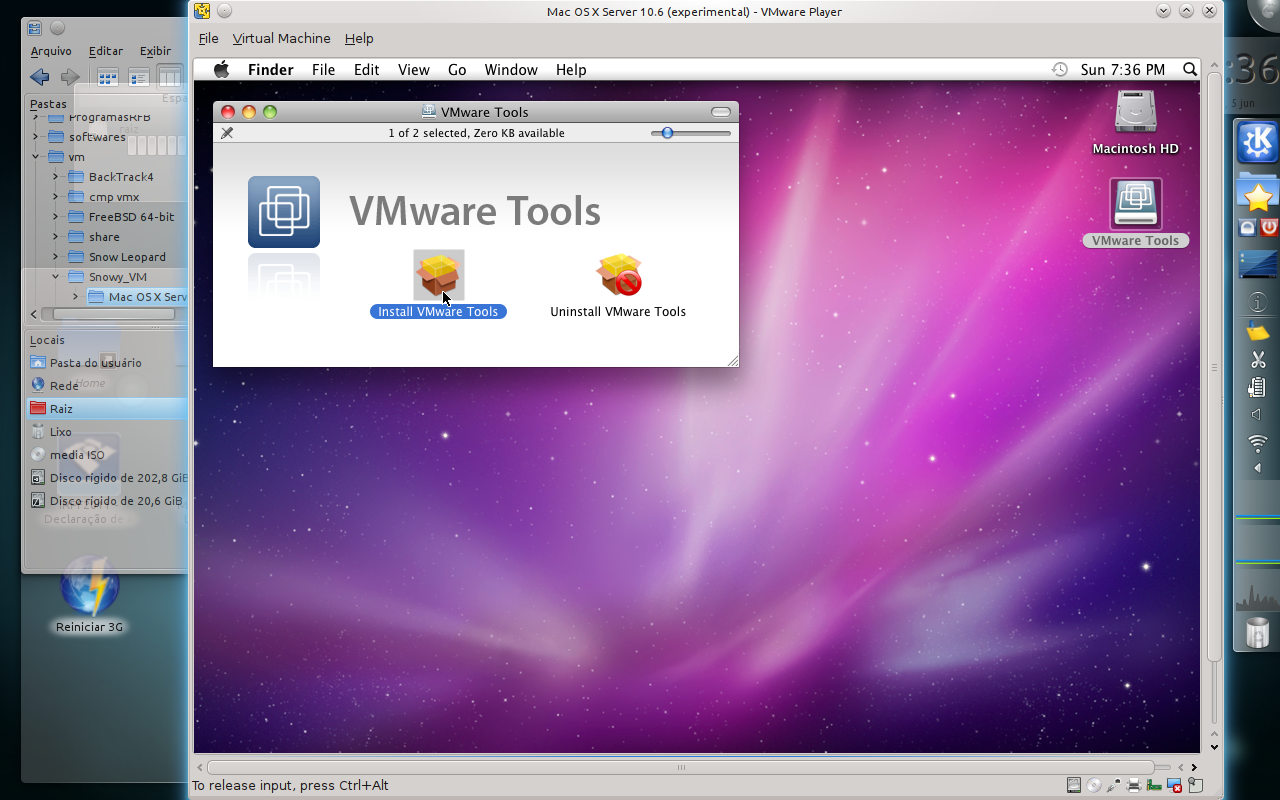Switch file manager to columns view
This screenshot has width=1280, height=800.
170,77
